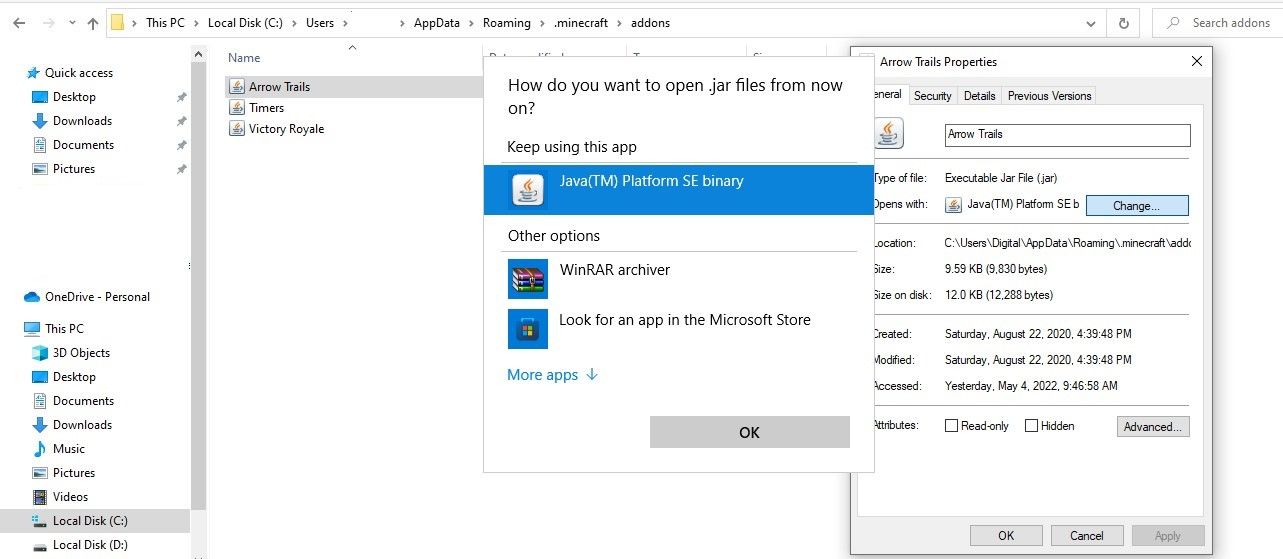This screenshot has width=1283, height=559.
Task: Cancel the Arrow Trails Properties window
Action: pyautogui.click(x=1087, y=536)
